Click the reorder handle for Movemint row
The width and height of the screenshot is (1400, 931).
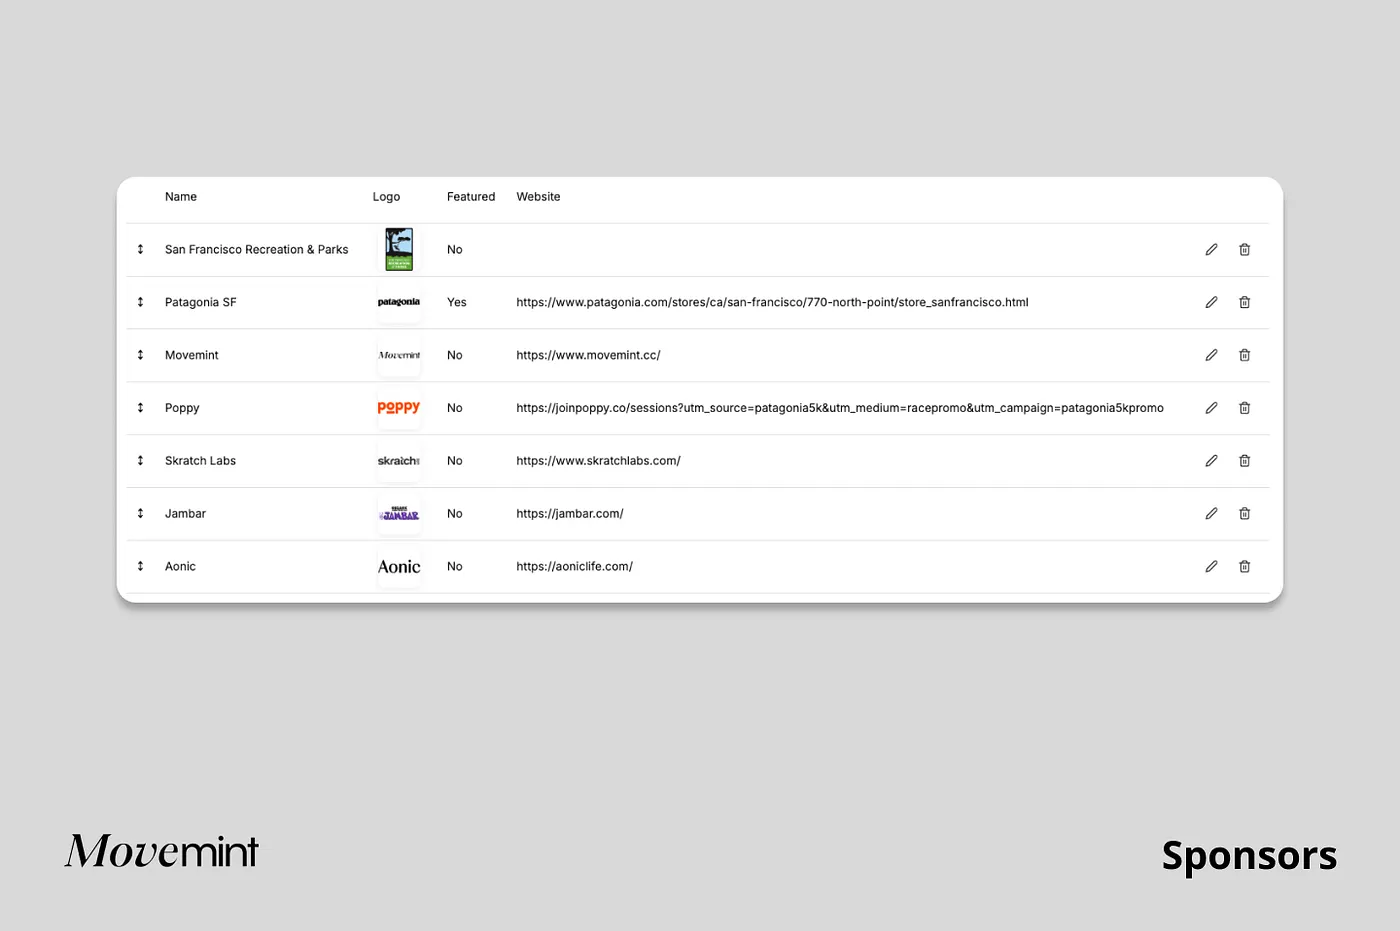click(x=140, y=355)
